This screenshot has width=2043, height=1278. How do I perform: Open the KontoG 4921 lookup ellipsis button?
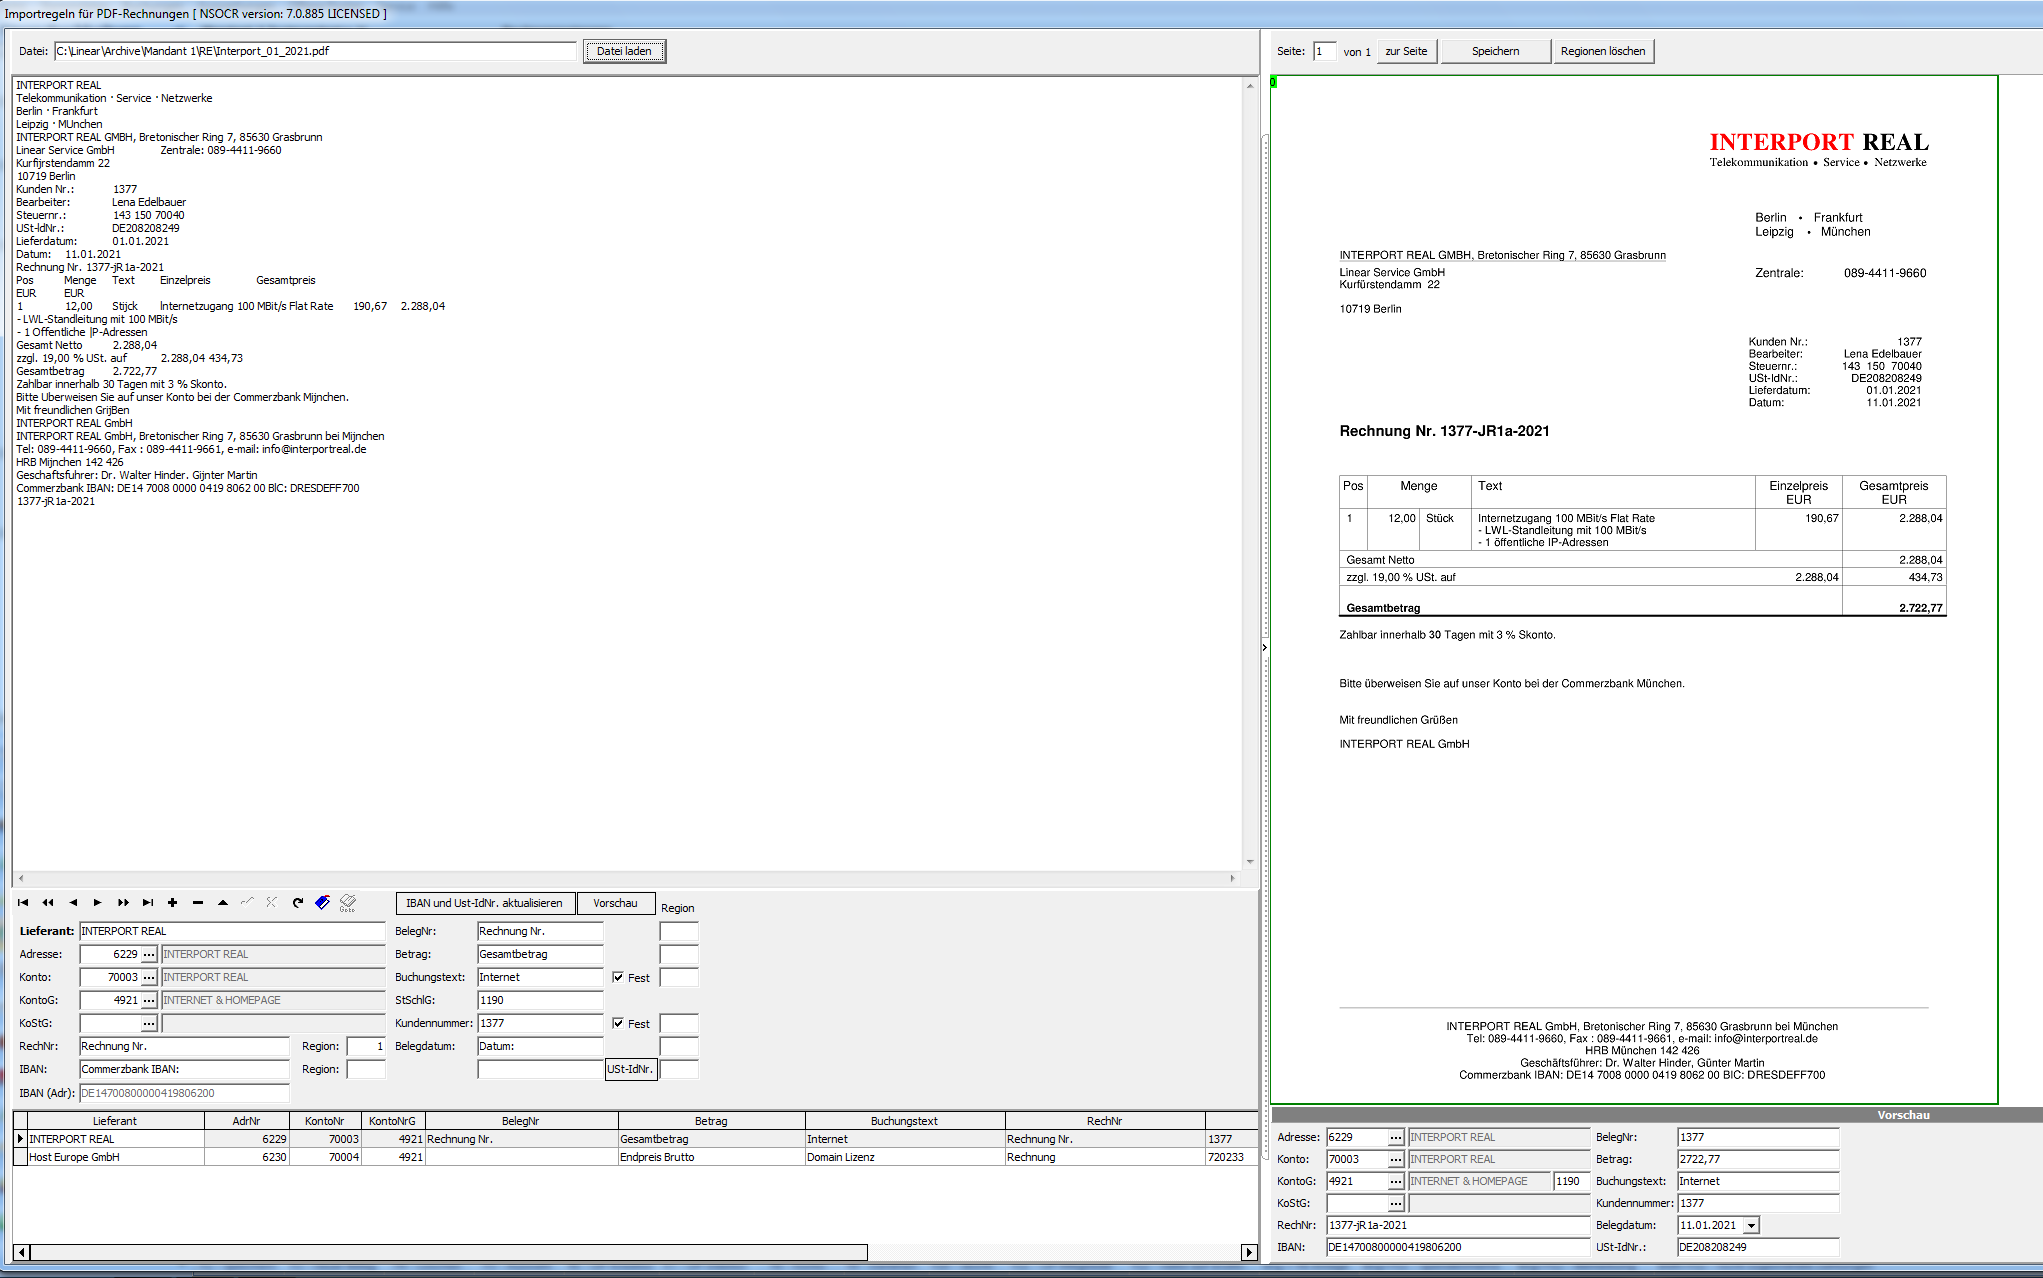coord(149,1000)
